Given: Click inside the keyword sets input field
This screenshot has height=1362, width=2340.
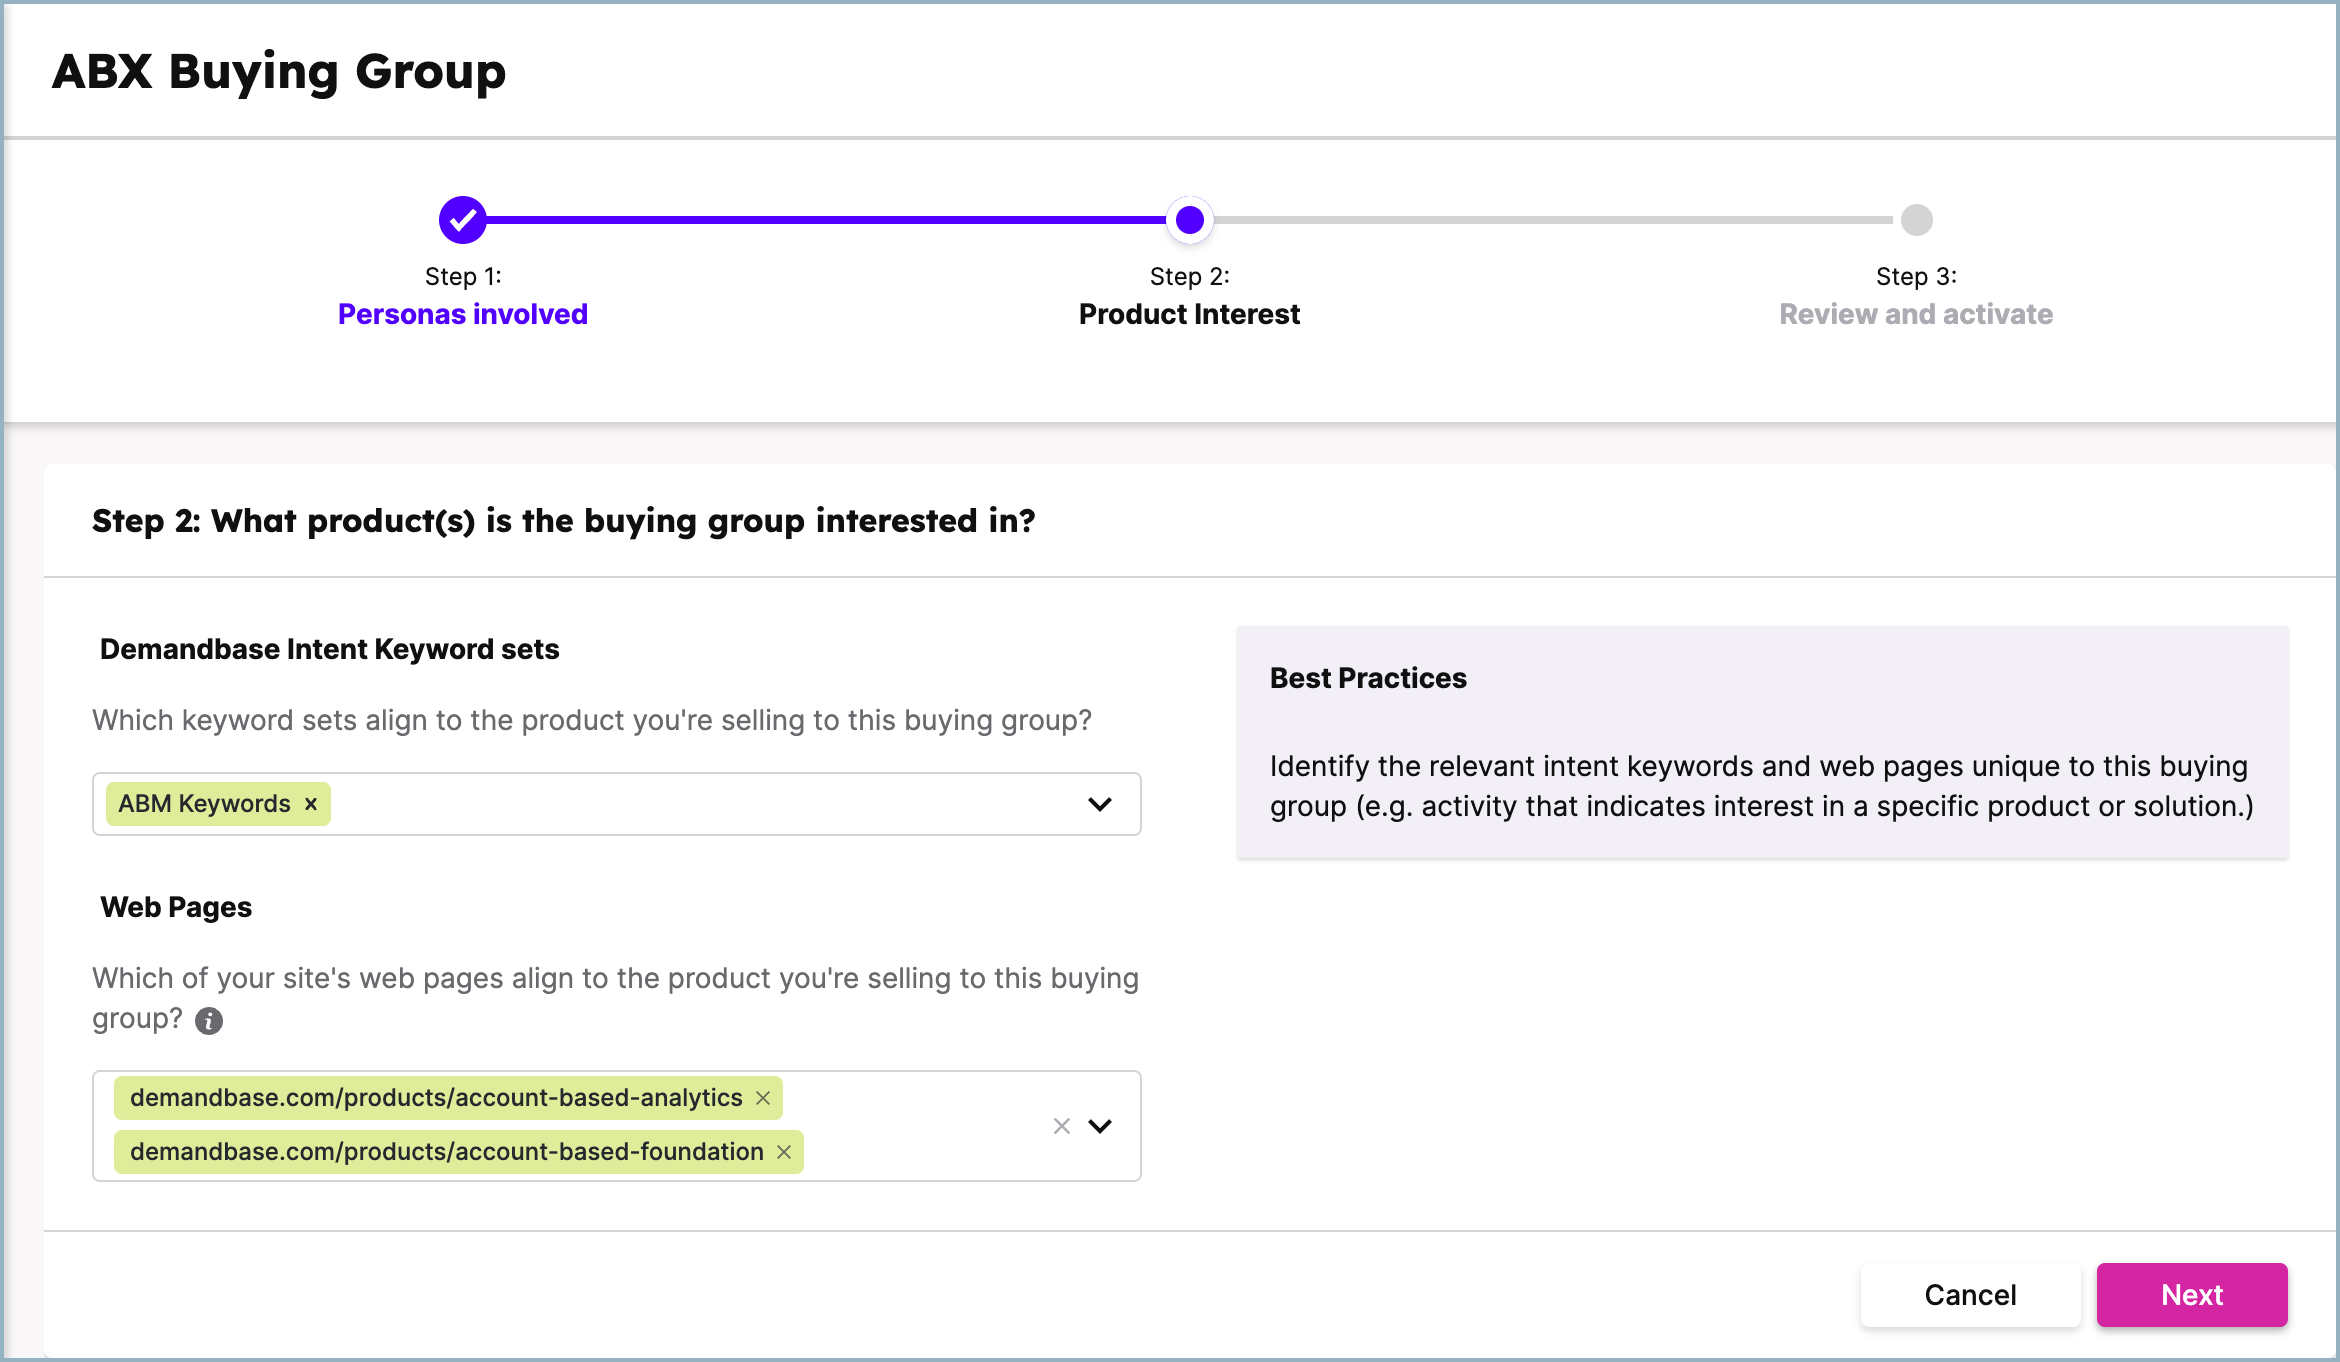Looking at the screenshot, I should coord(700,804).
